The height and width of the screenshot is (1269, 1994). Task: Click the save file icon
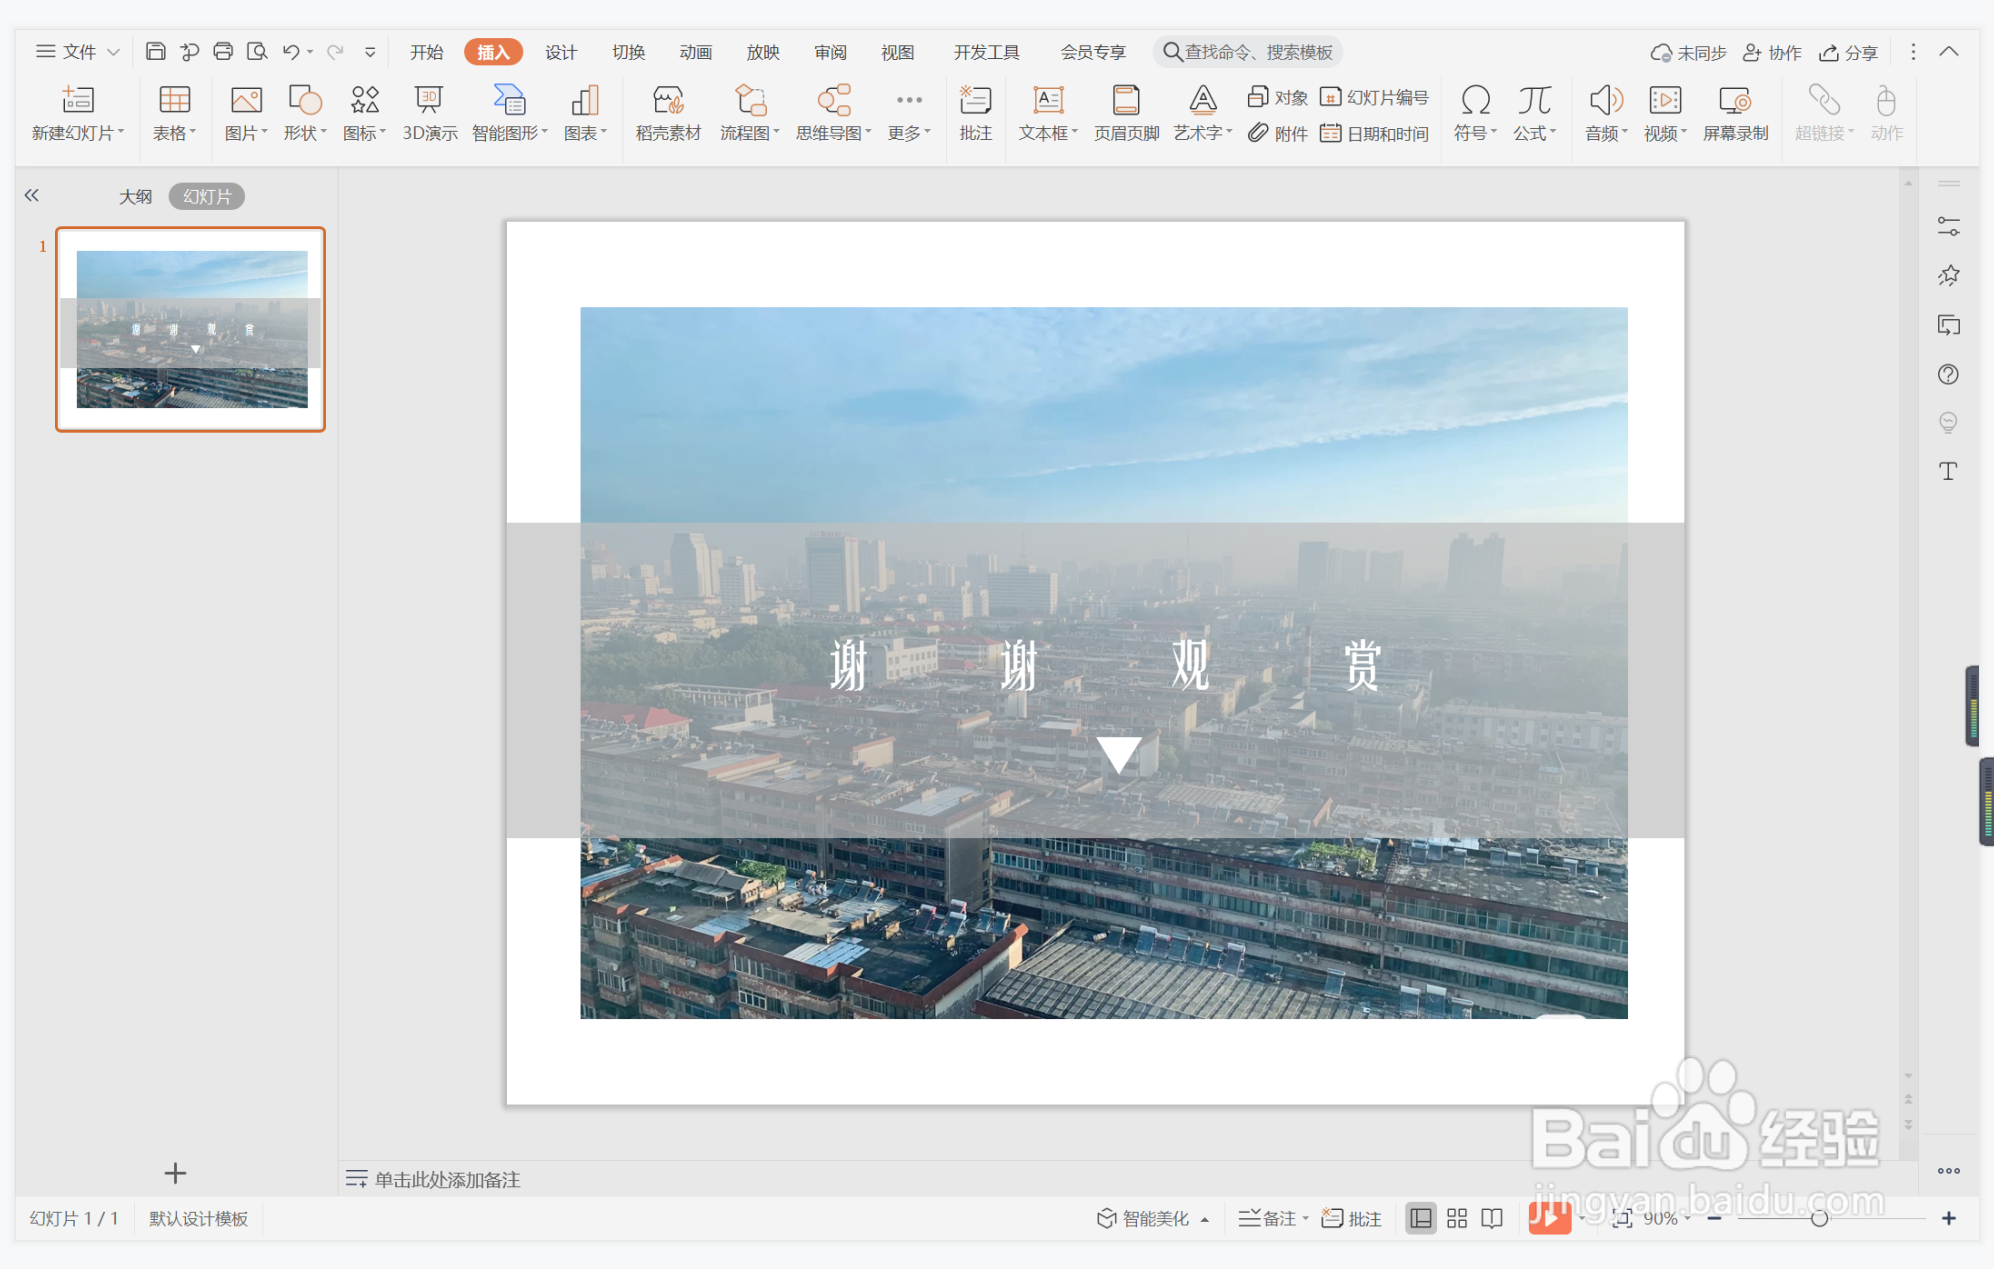pyautogui.click(x=155, y=52)
